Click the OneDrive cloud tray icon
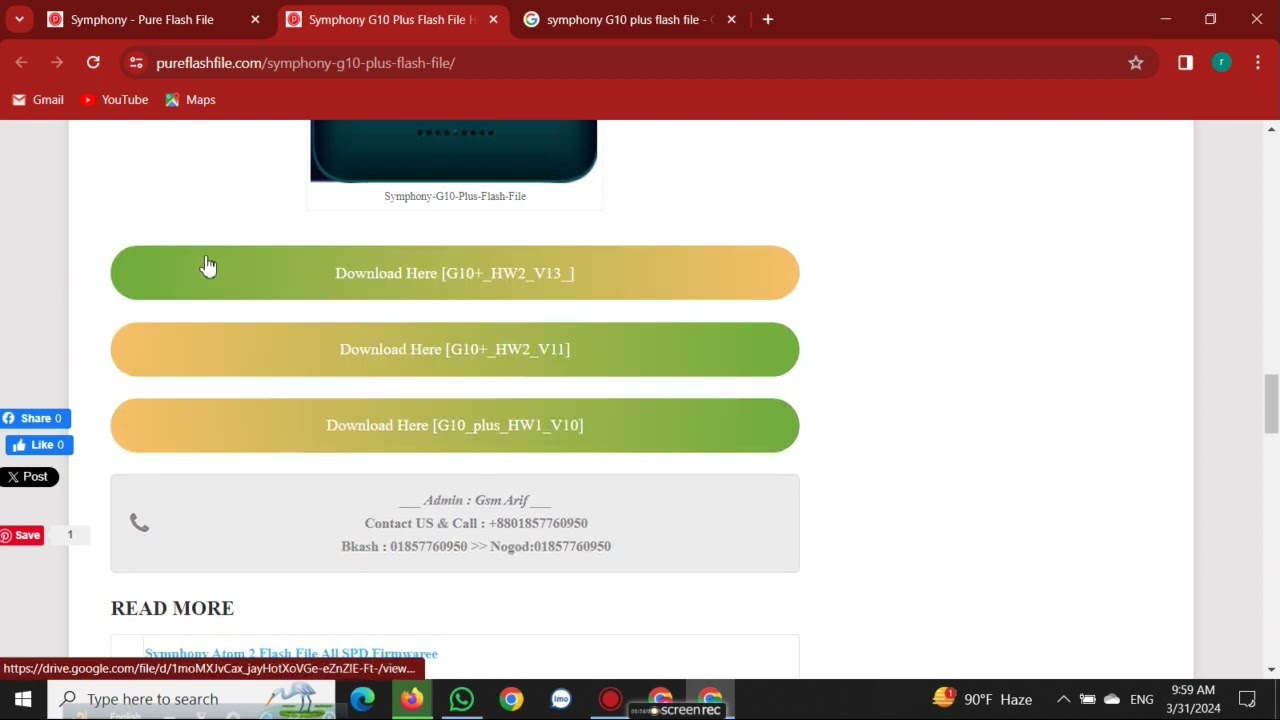1280x720 pixels. 1112,699
